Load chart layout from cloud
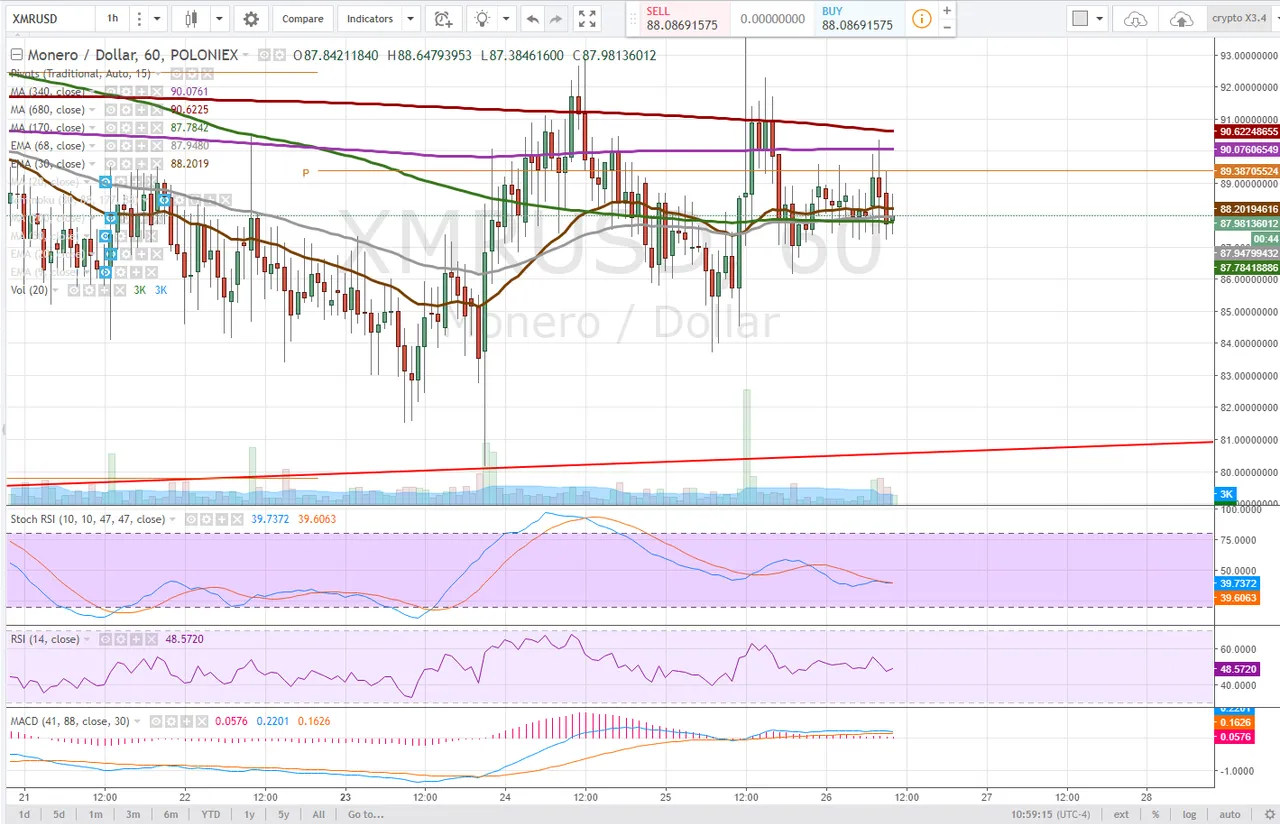The width and height of the screenshot is (1280, 824). click(x=1135, y=19)
